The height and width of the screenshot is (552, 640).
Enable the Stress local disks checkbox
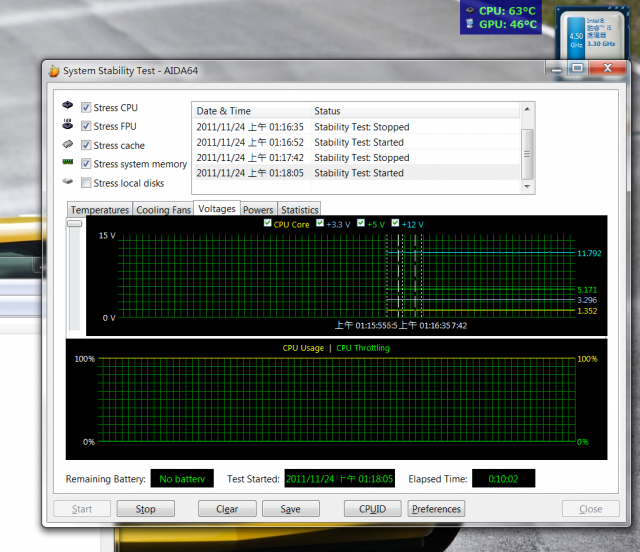(86, 183)
